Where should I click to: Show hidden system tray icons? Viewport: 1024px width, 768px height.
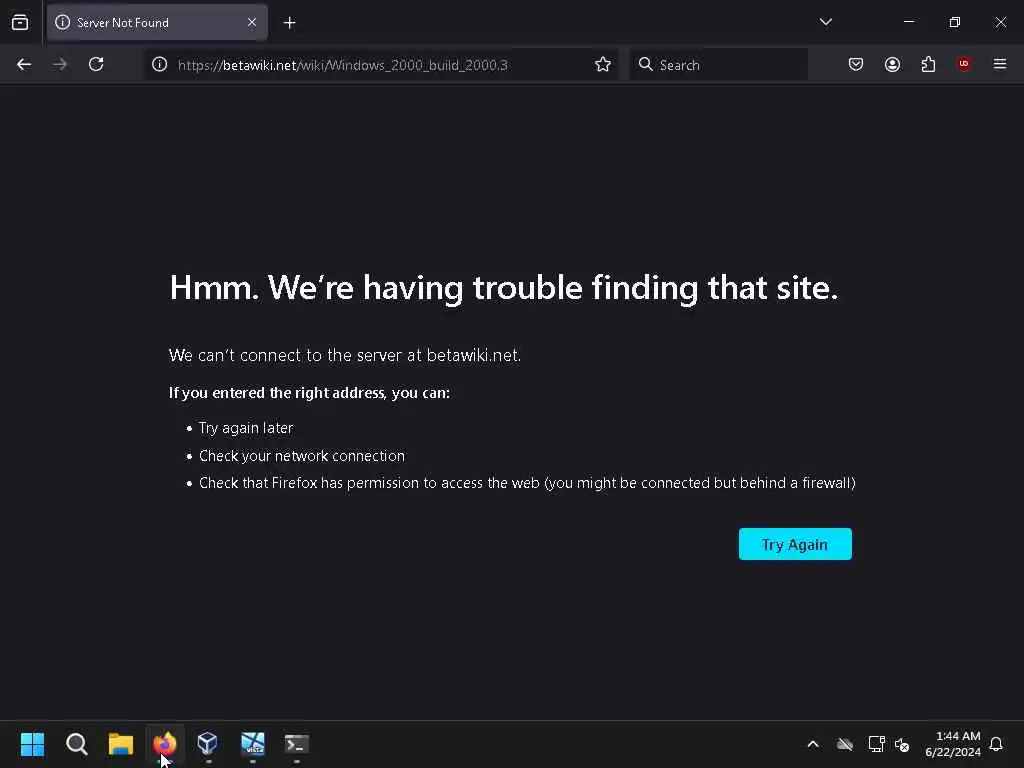813,744
